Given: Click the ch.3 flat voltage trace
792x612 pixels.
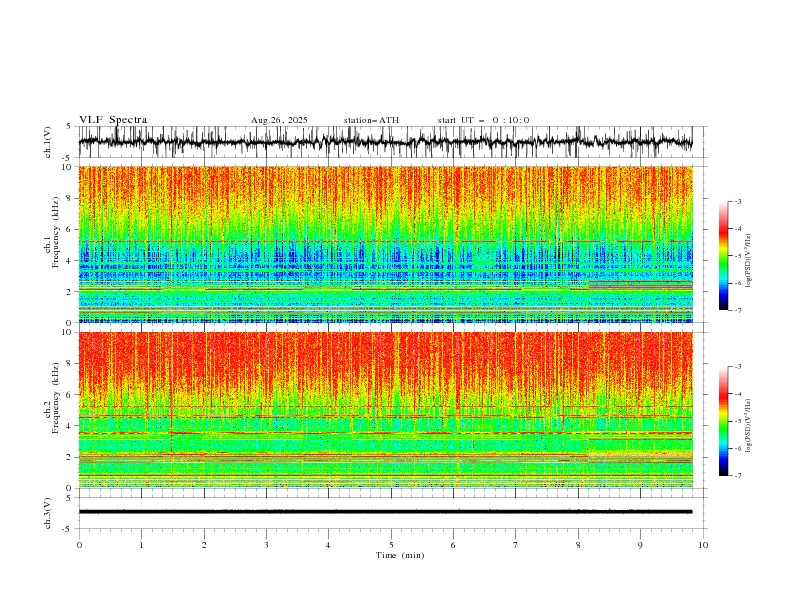Looking at the screenshot, I should [385, 512].
